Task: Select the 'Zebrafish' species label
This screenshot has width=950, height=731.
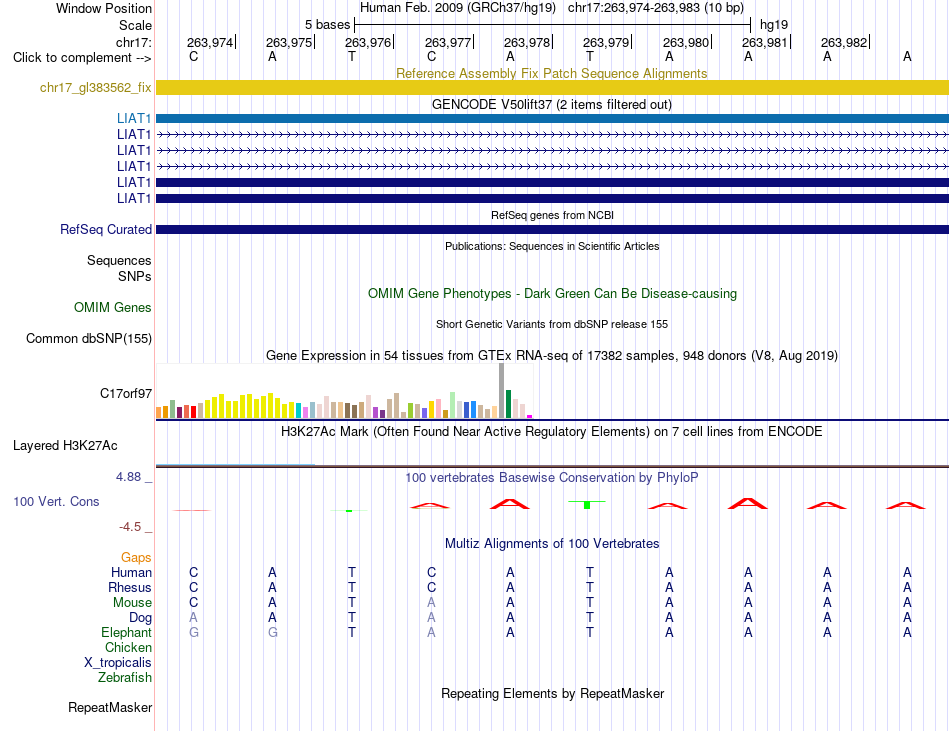Action: coord(125,678)
